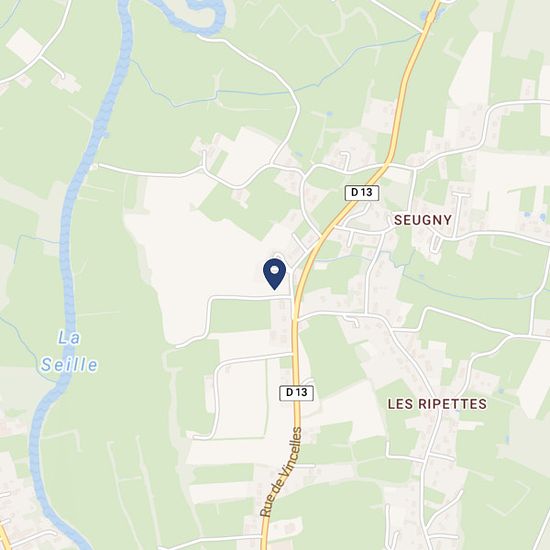Select the lower D 13 road shield

click(296, 393)
